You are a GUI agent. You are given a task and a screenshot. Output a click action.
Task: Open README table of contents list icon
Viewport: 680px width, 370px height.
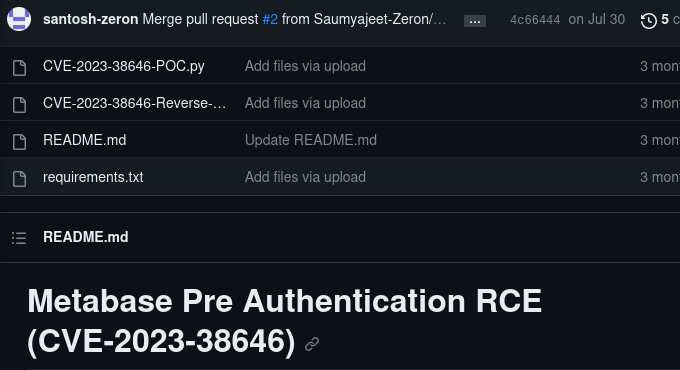pos(19,238)
